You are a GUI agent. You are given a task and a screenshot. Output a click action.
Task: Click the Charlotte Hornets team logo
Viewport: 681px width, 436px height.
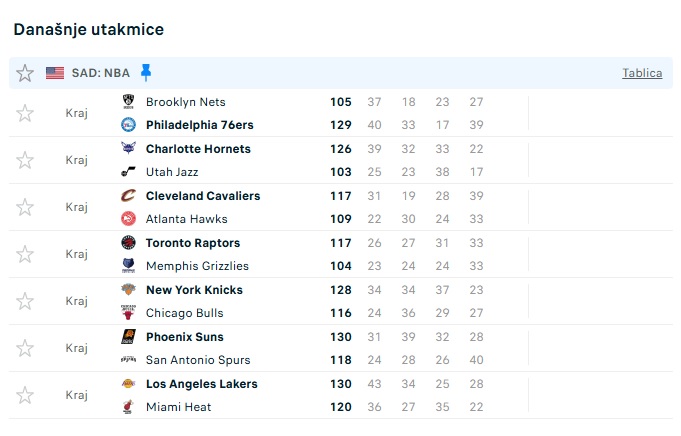click(x=128, y=149)
